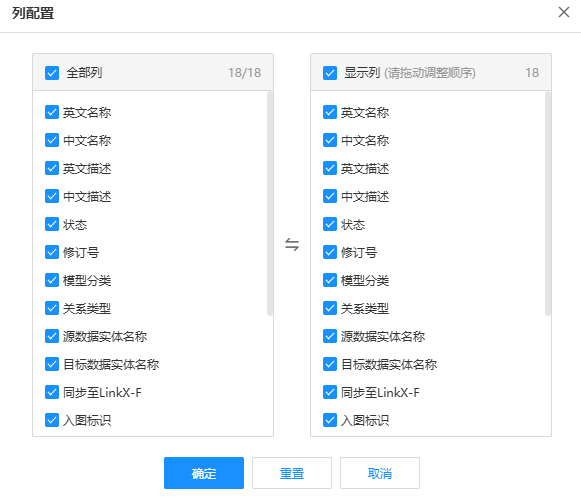Toggle 英文描述 checkbox in left list
The width and height of the screenshot is (581, 498).
pos(52,168)
